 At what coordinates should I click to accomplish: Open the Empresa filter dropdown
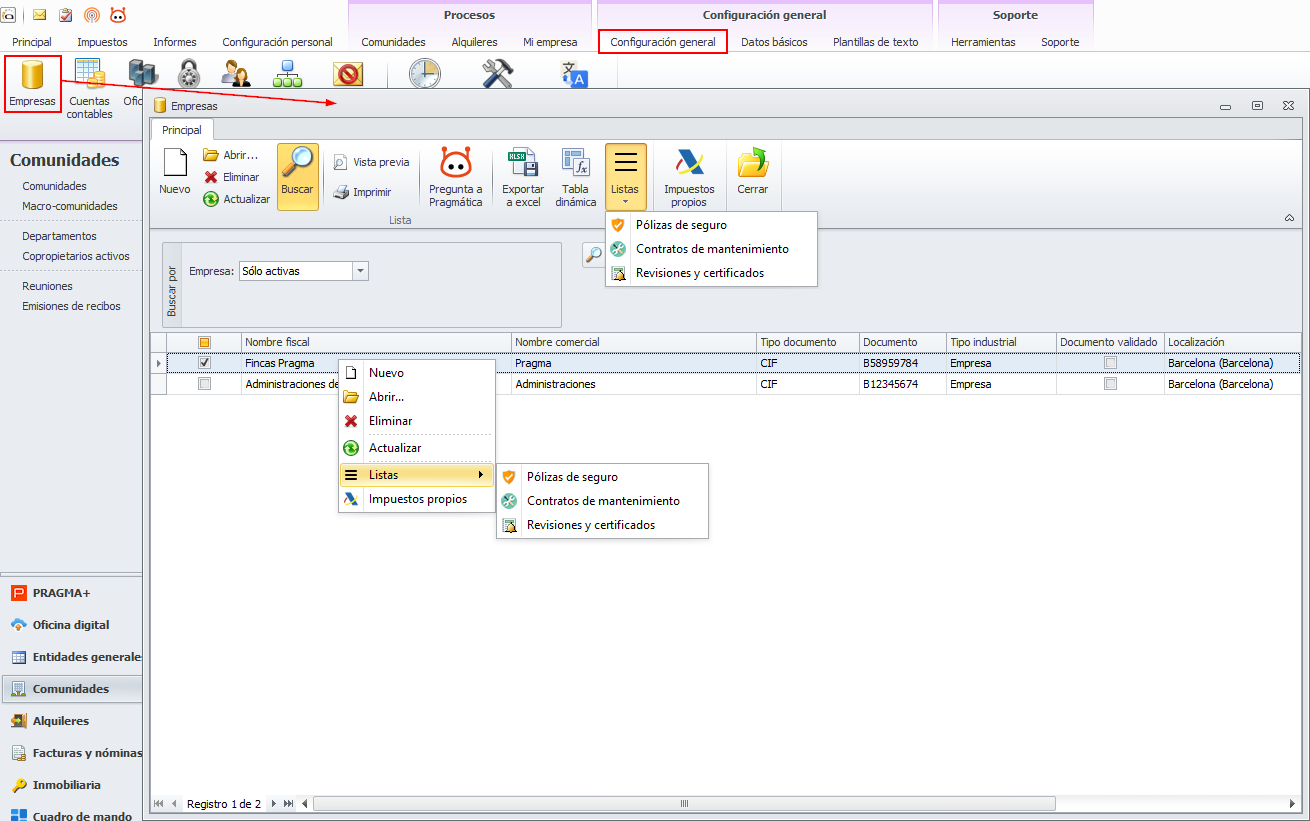click(361, 271)
